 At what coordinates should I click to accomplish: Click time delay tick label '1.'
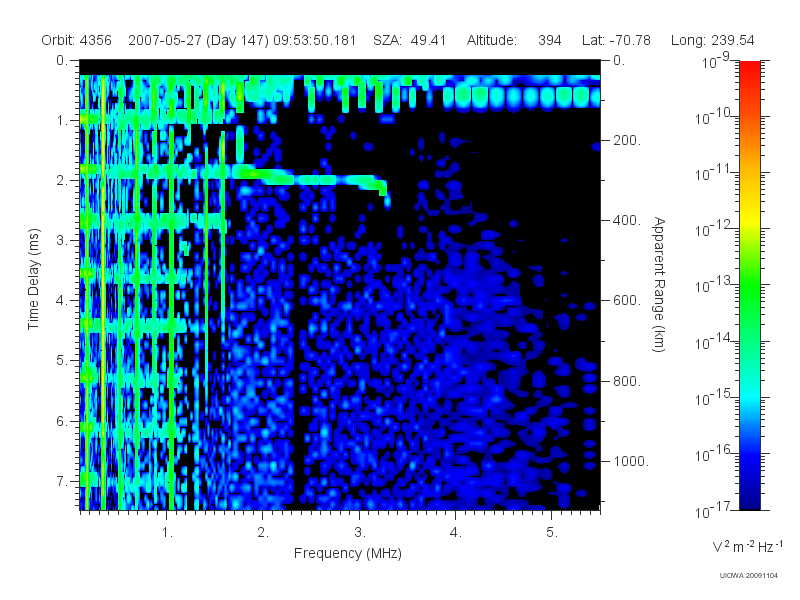[x=62, y=120]
